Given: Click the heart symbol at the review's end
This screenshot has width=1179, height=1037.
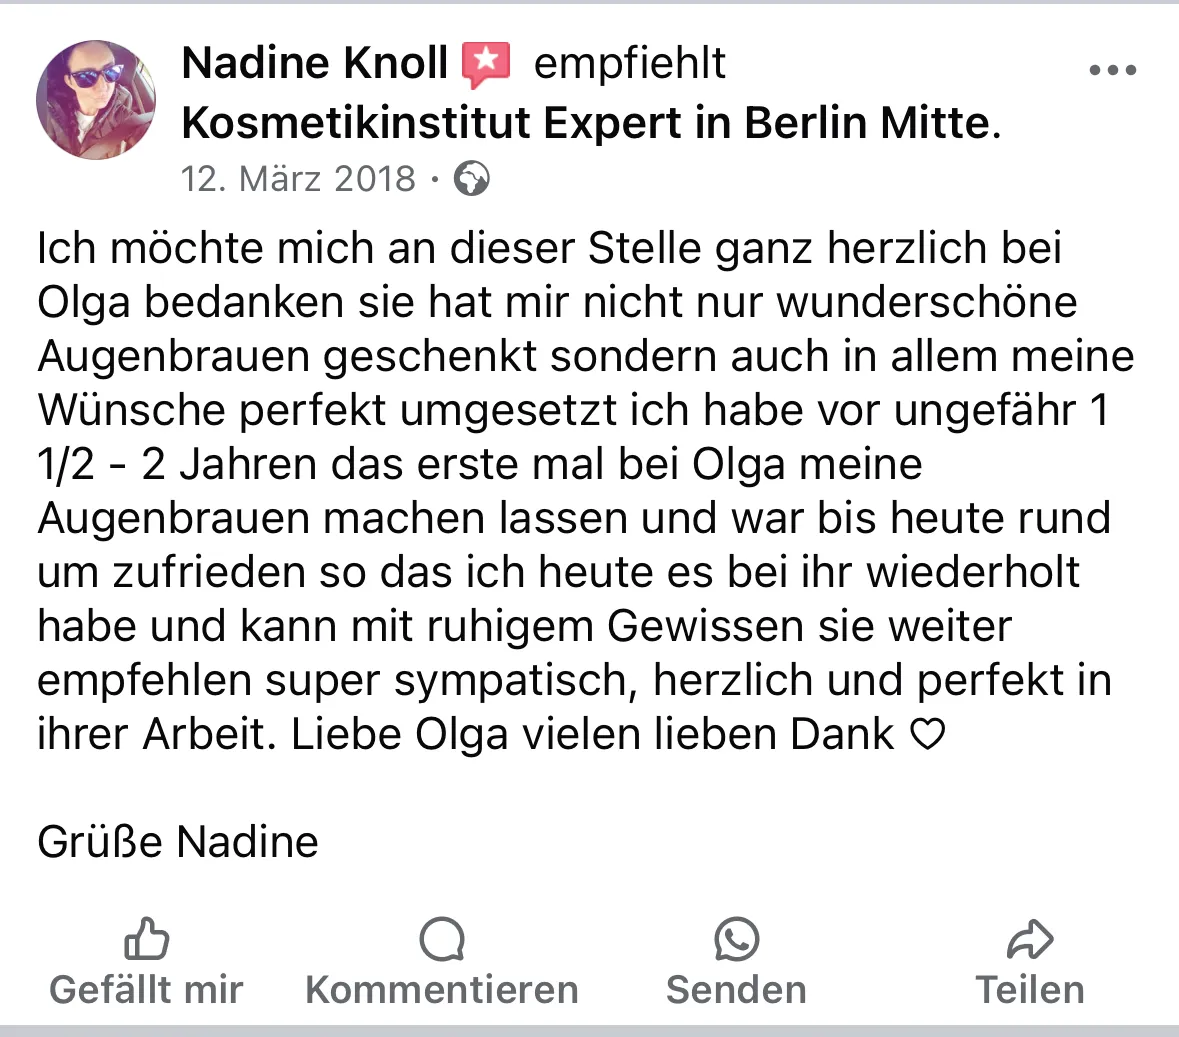Looking at the screenshot, I should [926, 733].
